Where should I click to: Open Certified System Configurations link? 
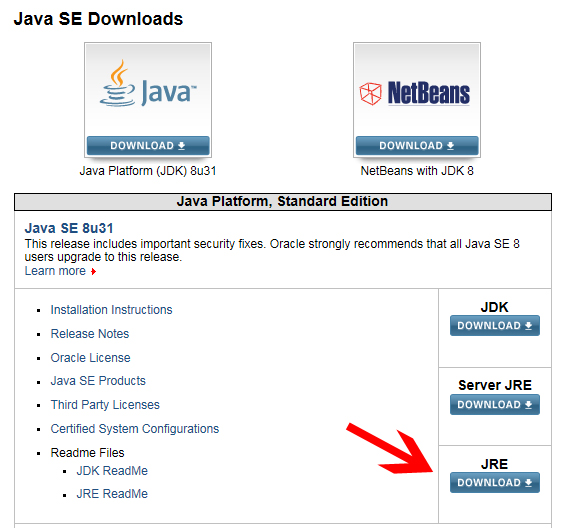pyautogui.click(x=135, y=429)
